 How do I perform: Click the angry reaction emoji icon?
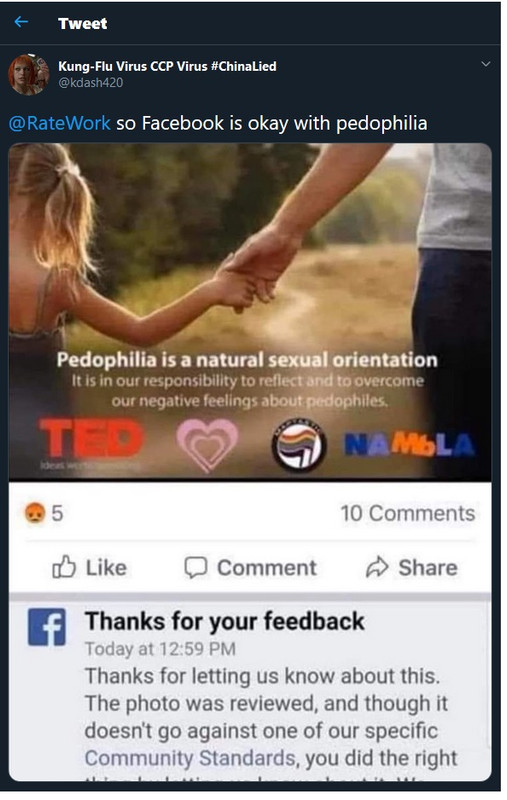tap(34, 513)
